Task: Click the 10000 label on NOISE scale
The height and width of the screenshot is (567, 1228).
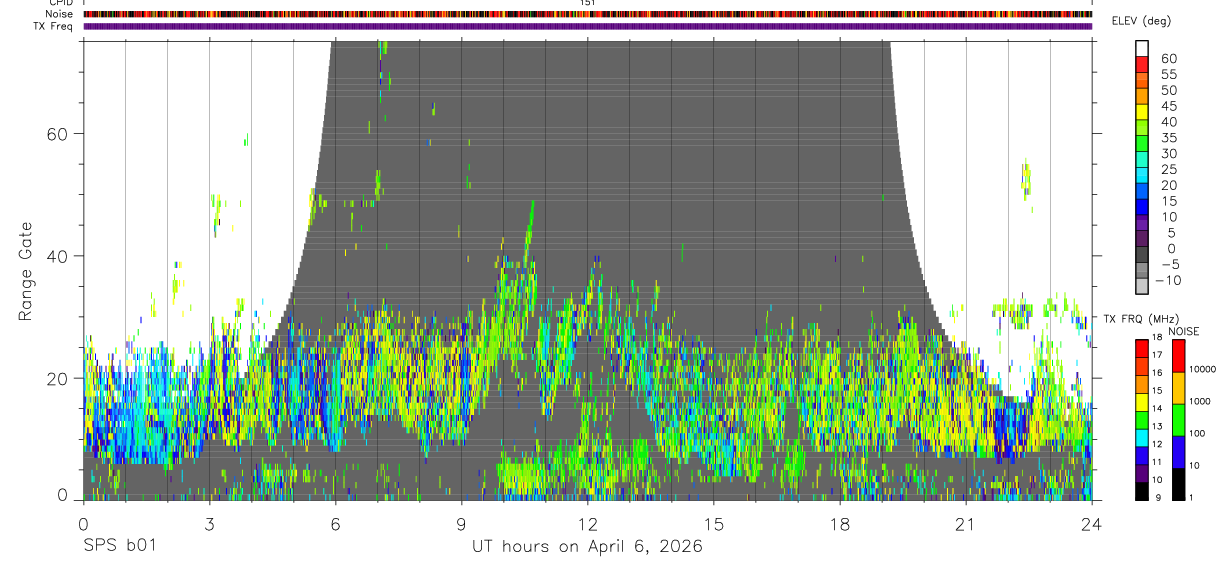Action: coord(1202,370)
